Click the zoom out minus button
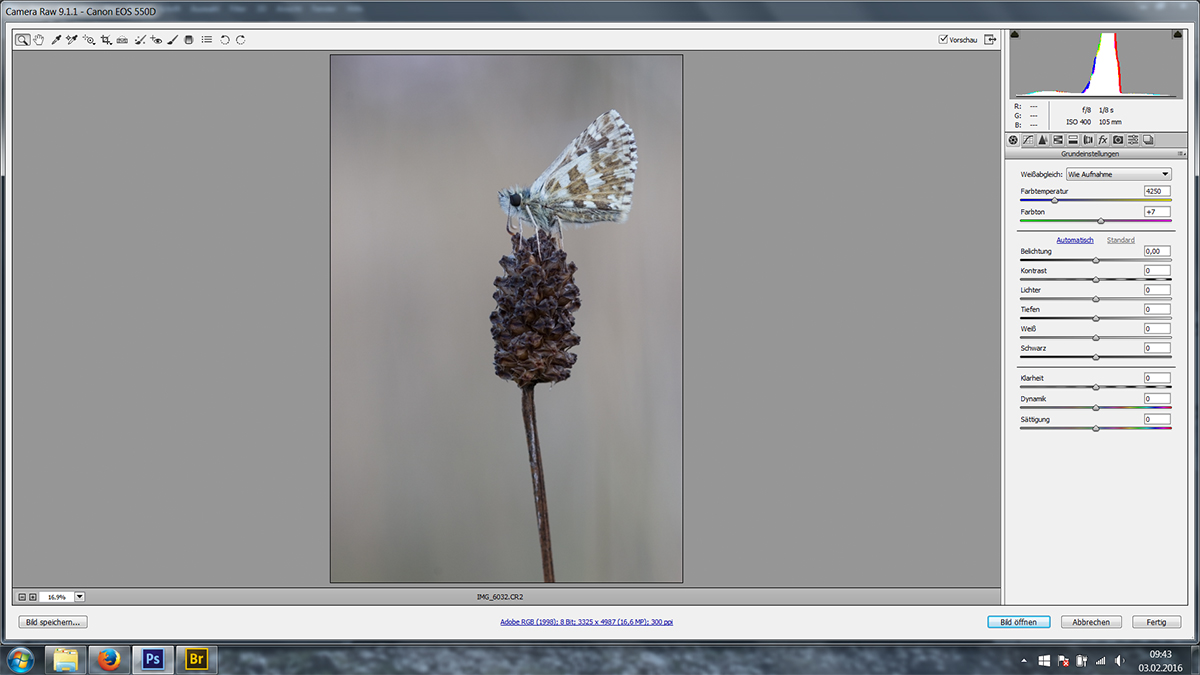 pyautogui.click(x=22, y=597)
